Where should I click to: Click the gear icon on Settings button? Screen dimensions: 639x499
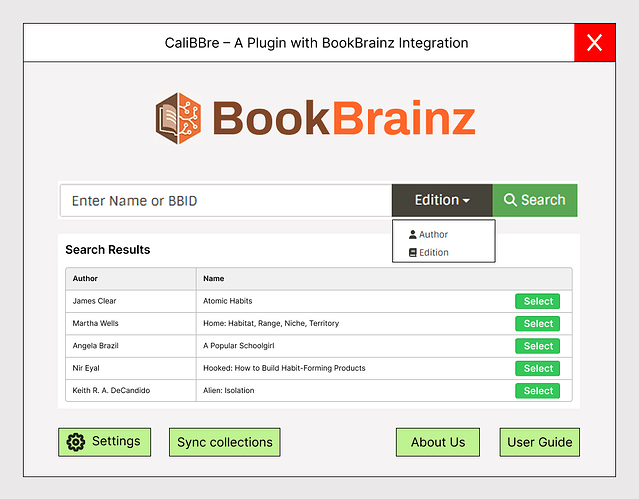click(x=76, y=442)
